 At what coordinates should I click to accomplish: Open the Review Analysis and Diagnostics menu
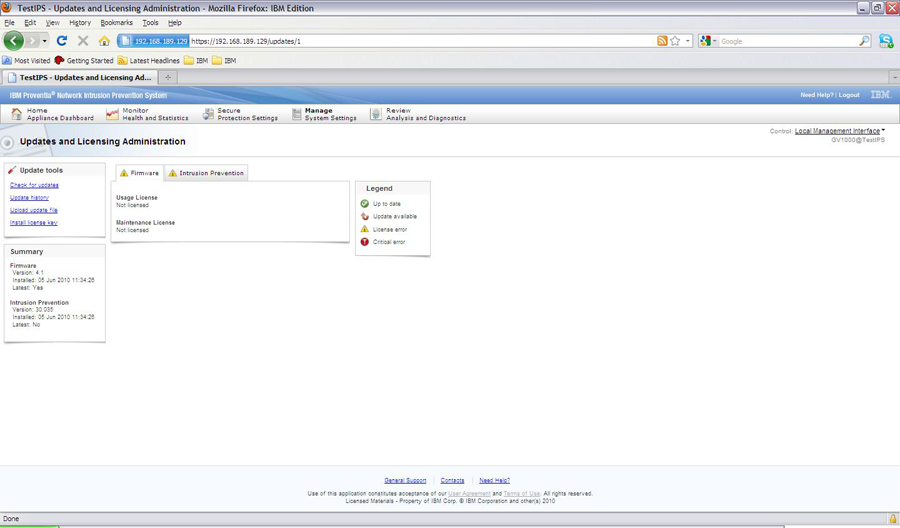[x=418, y=114]
